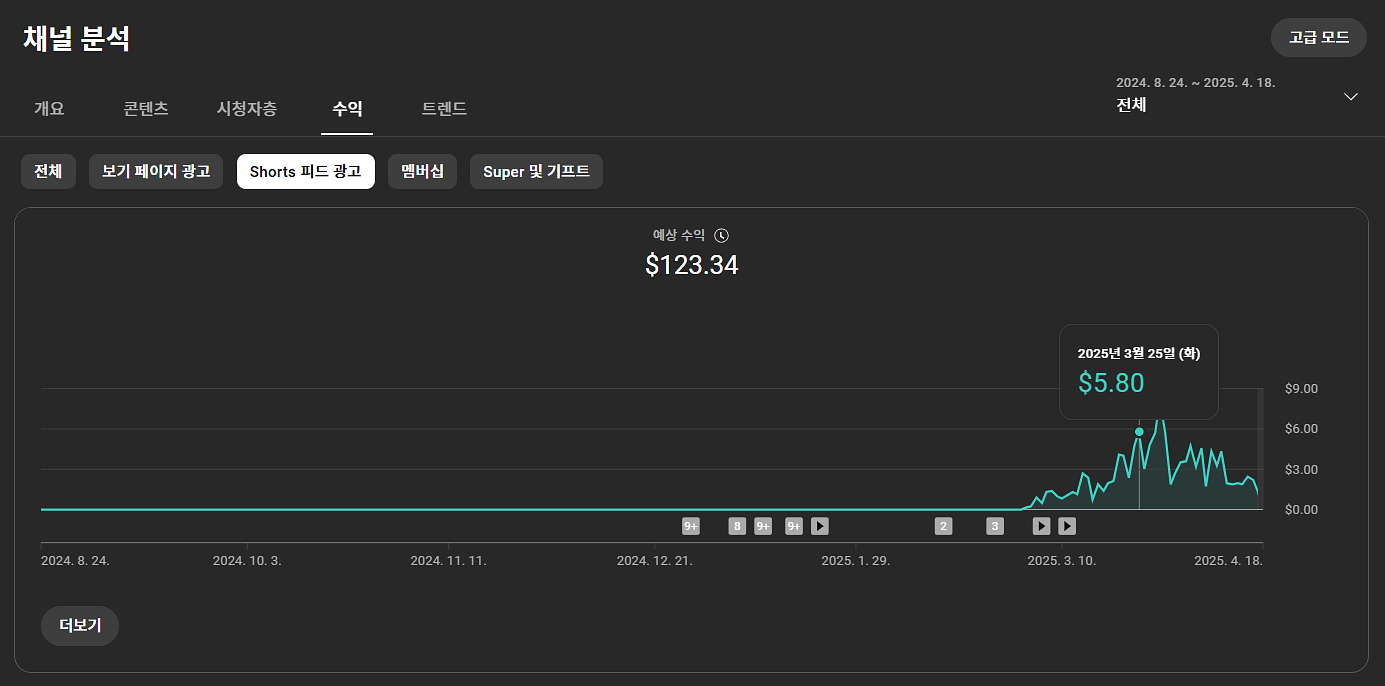Open the 시청자층 tab

[x=247, y=109]
